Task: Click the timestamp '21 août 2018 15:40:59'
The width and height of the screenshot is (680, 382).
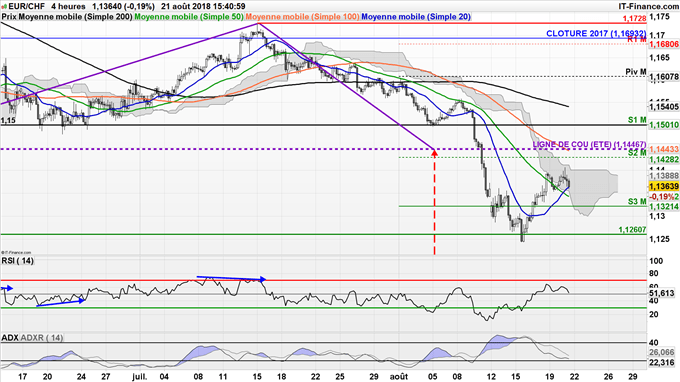Action: click(x=203, y=7)
